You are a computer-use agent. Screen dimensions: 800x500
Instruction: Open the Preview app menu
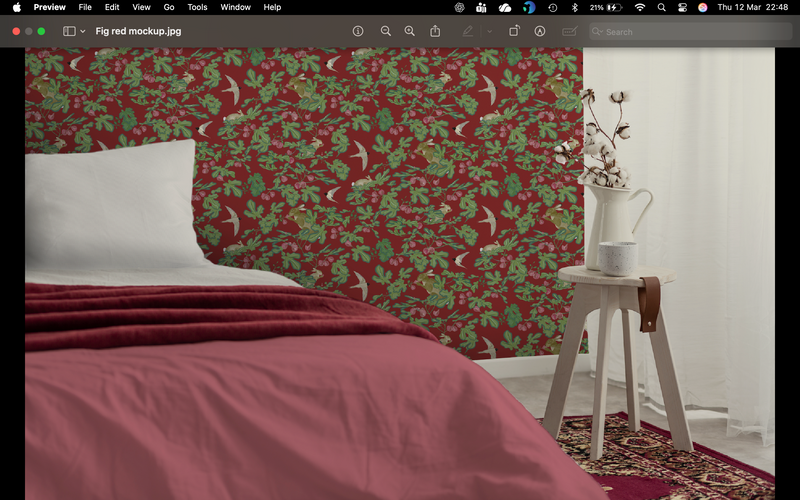pos(49,7)
